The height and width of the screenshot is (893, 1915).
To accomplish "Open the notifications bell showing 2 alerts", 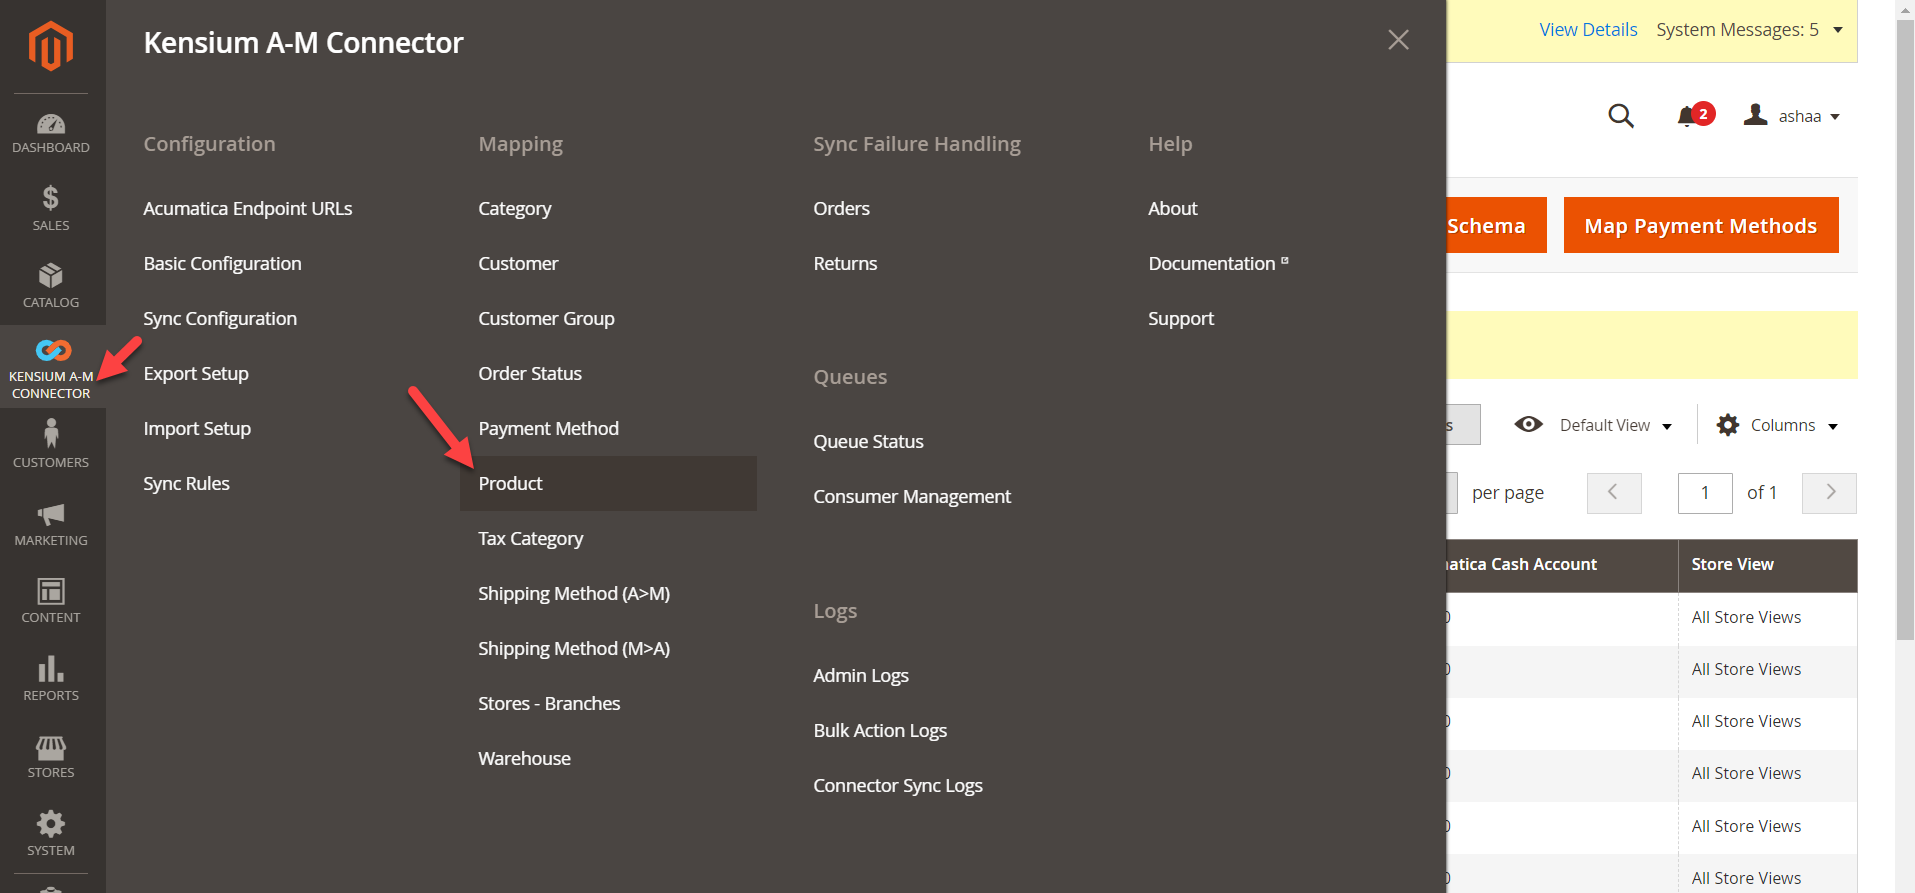I will tap(1688, 116).
